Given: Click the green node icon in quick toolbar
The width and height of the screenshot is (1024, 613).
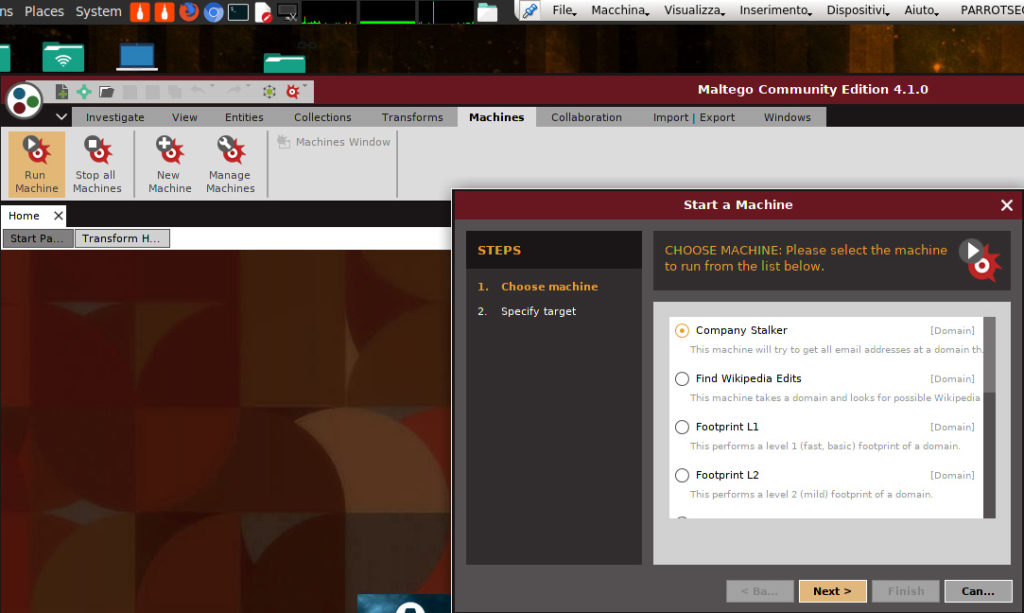Looking at the screenshot, I should point(269,91).
